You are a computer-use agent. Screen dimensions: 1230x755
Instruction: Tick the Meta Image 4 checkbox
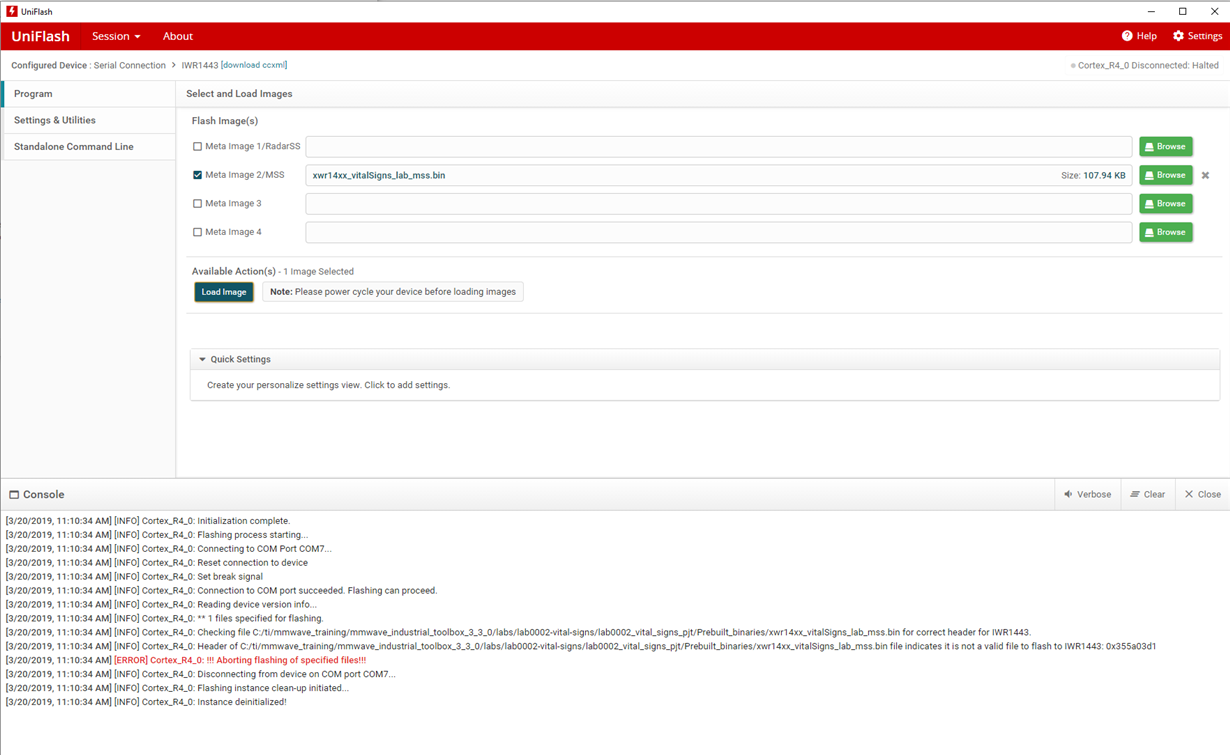(197, 232)
